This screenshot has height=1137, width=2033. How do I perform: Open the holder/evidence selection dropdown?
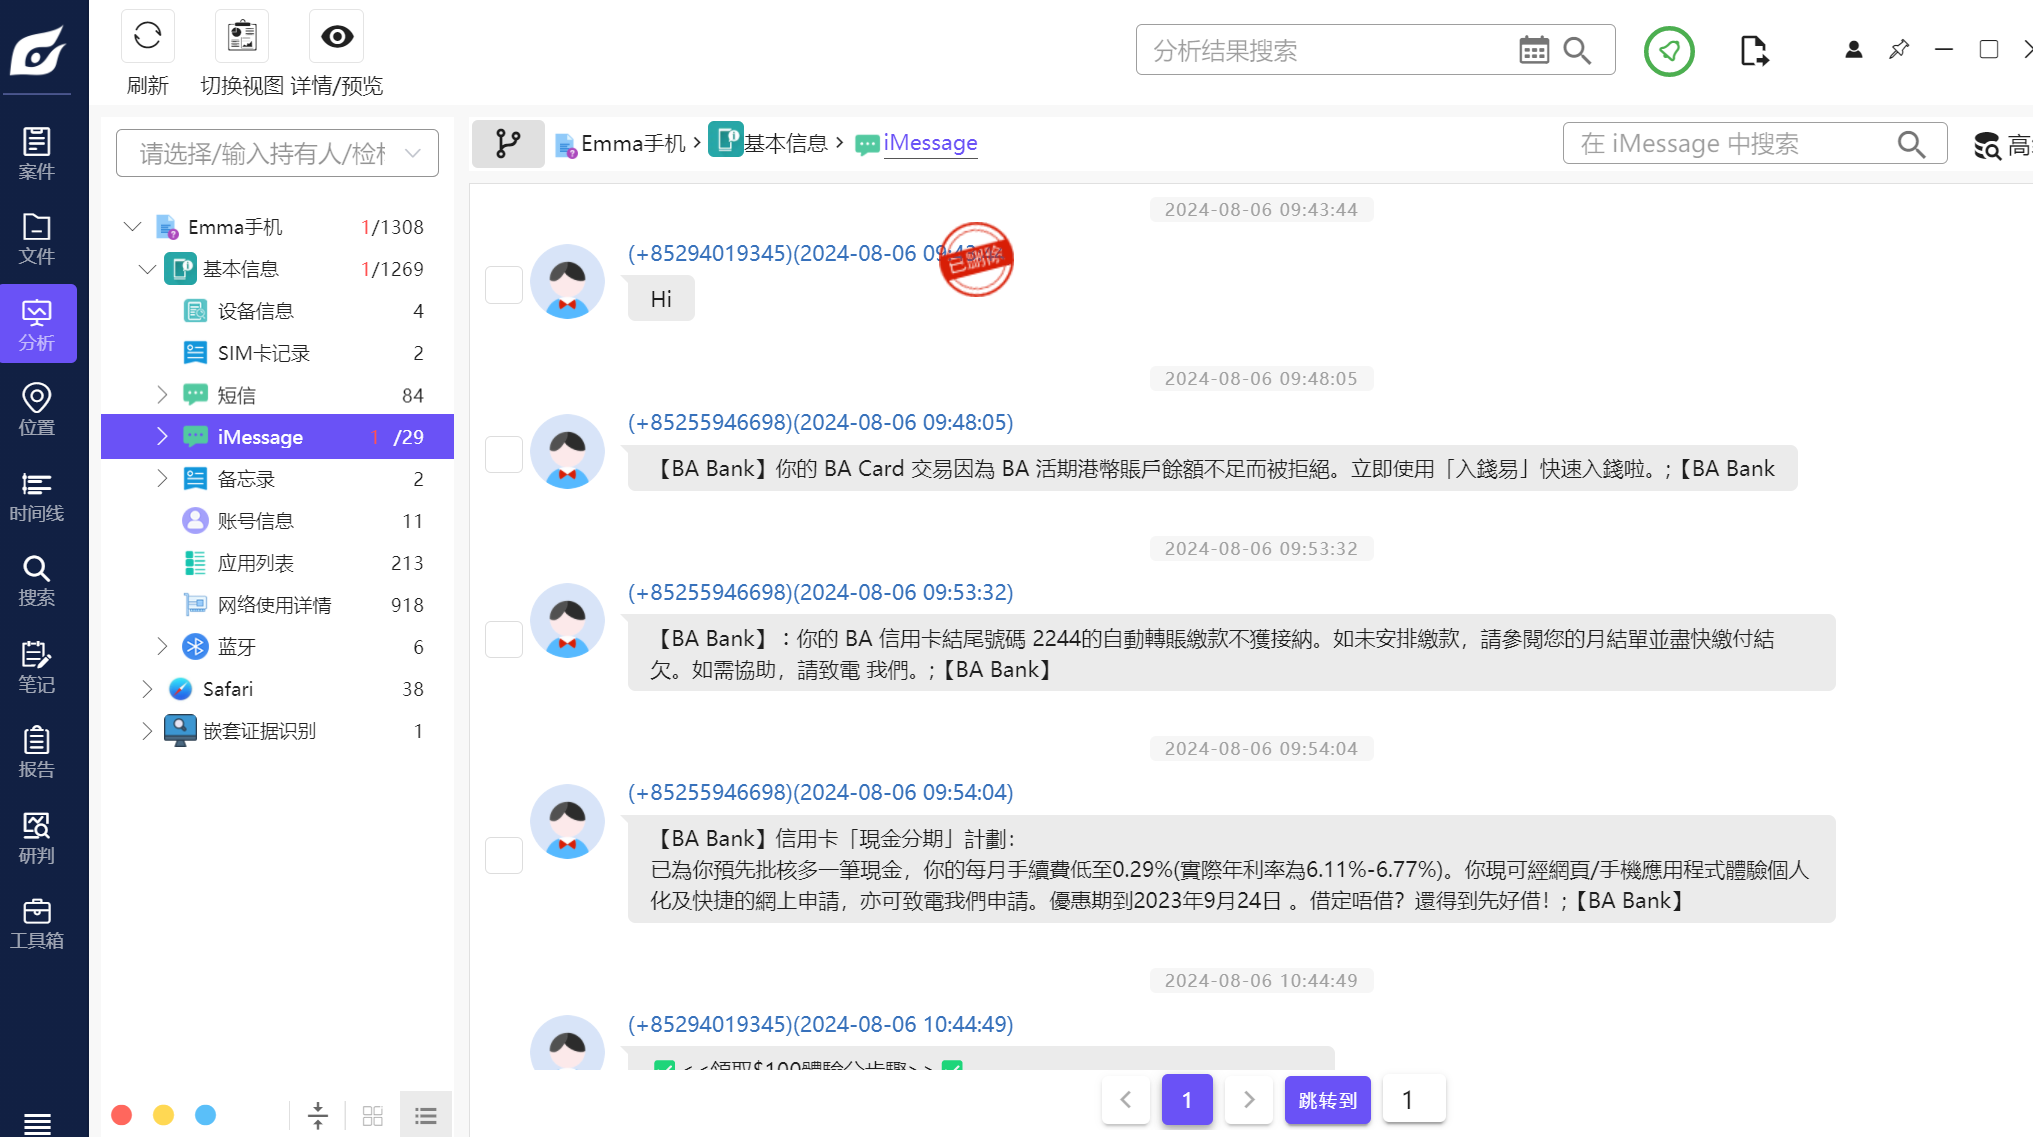(277, 153)
